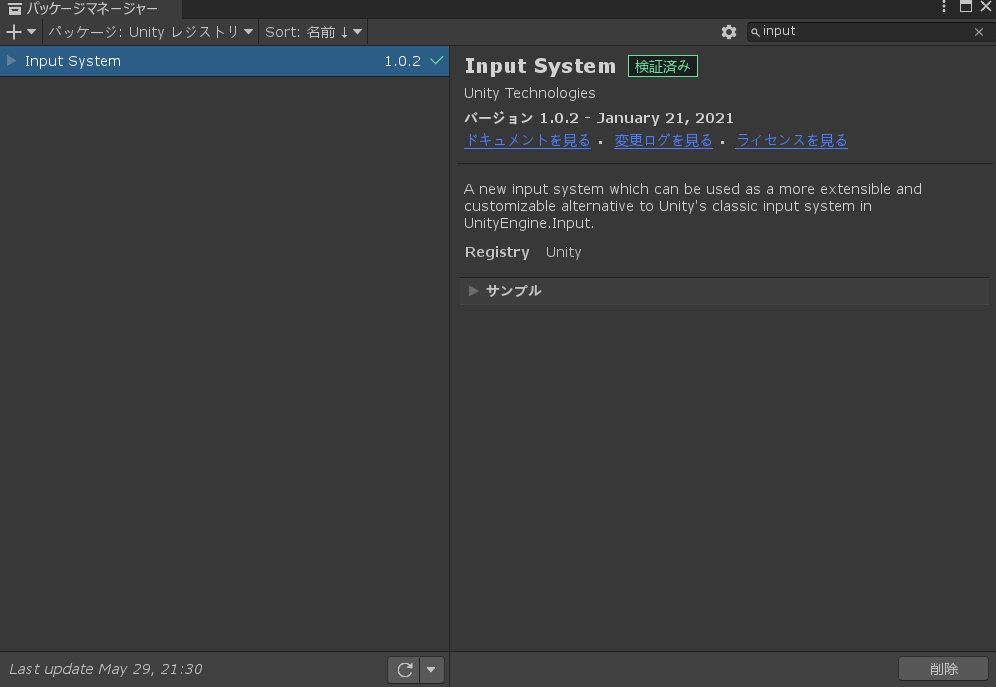Open the ドキュメントを見る link
The image size is (996, 687).
[527, 140]
